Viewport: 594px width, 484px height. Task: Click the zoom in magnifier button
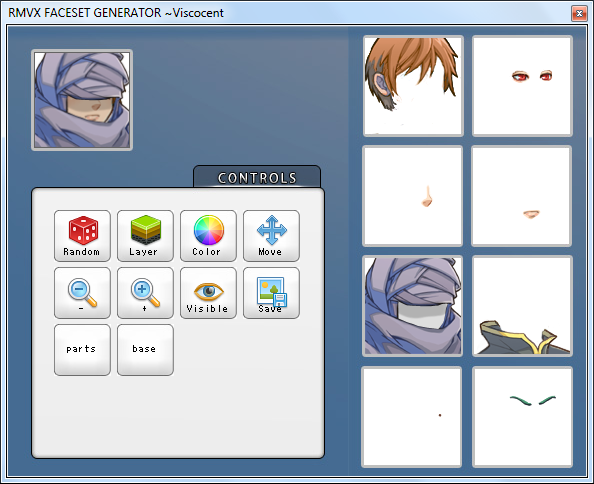[145, 293]
